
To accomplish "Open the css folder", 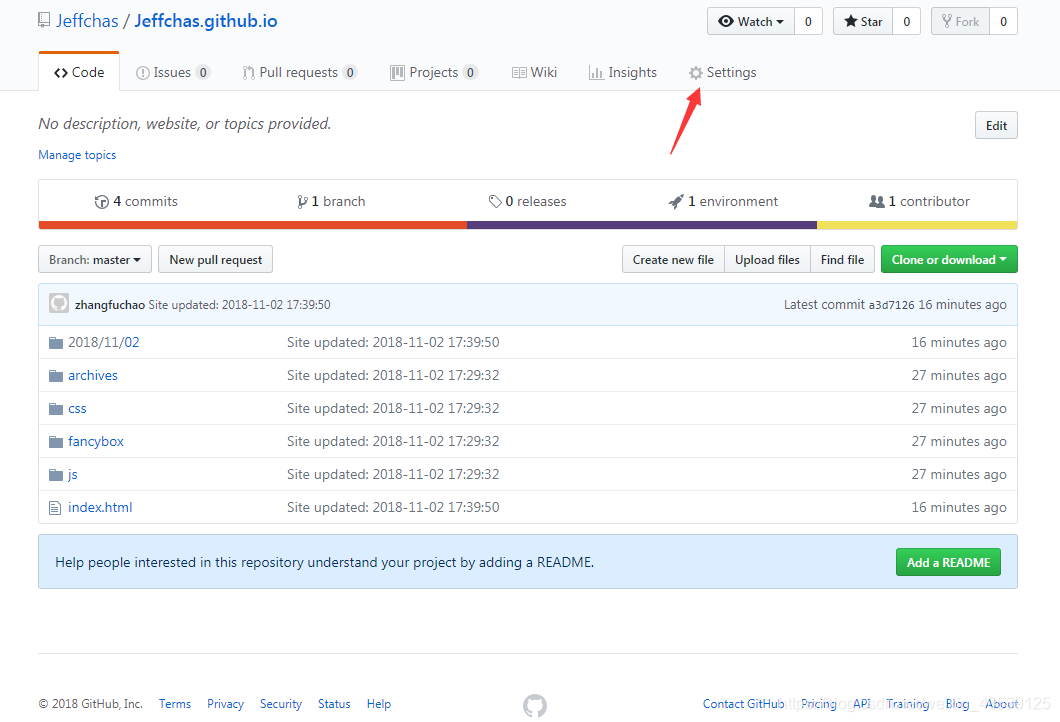I will (x=77, y=408).
